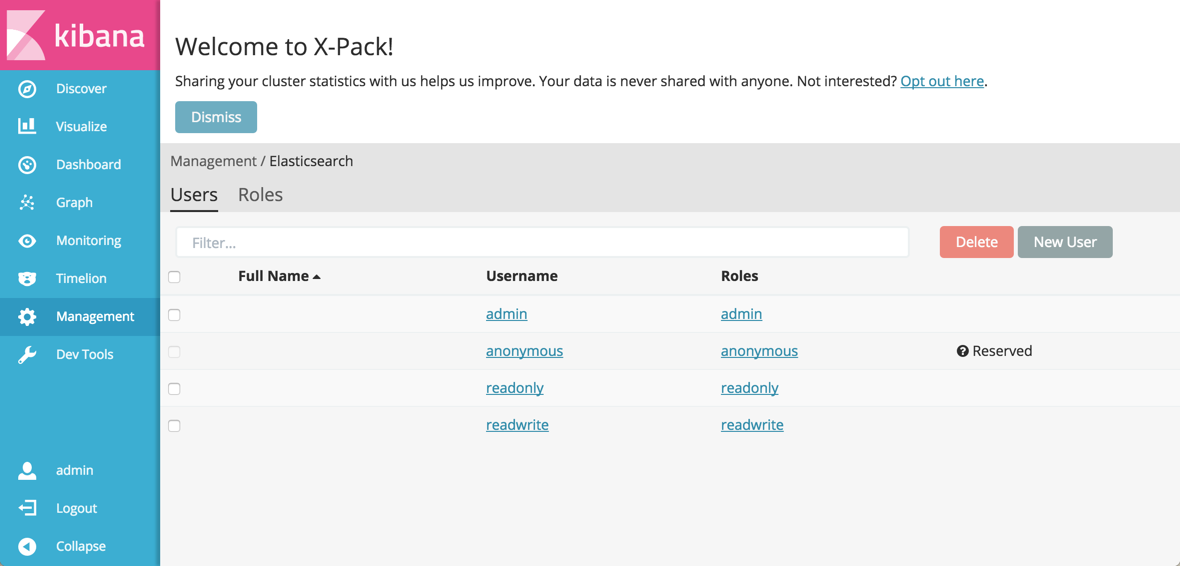Open Graph using its sidebar icon

coord(27,202)
